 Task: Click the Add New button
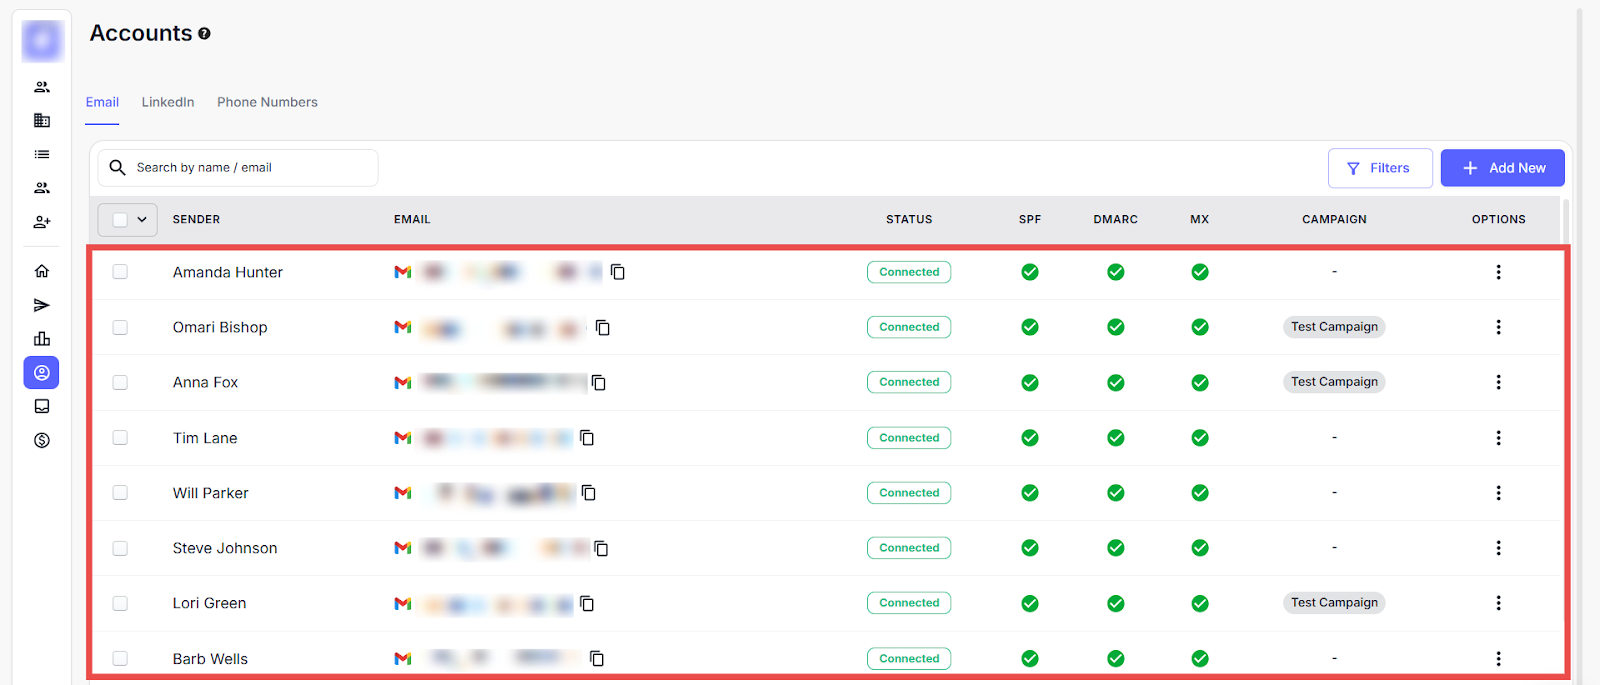click(1502, 168)
